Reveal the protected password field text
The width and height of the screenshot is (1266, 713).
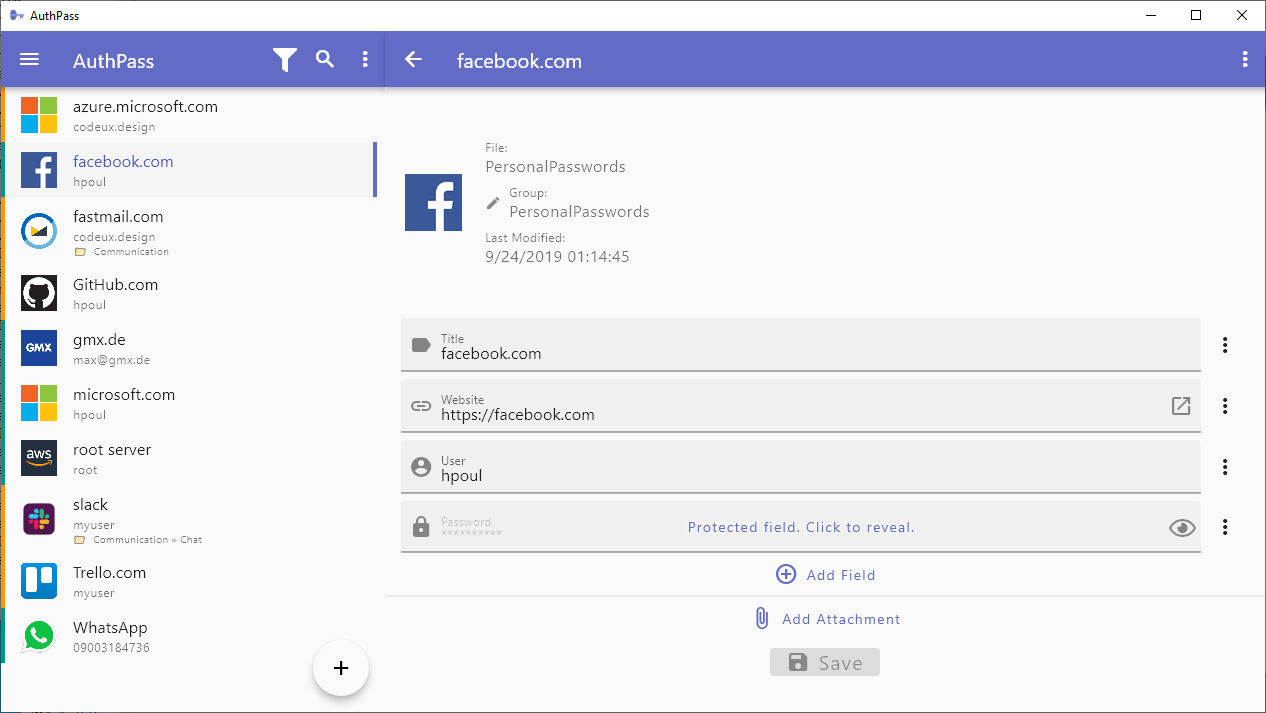tap(801, 527)
